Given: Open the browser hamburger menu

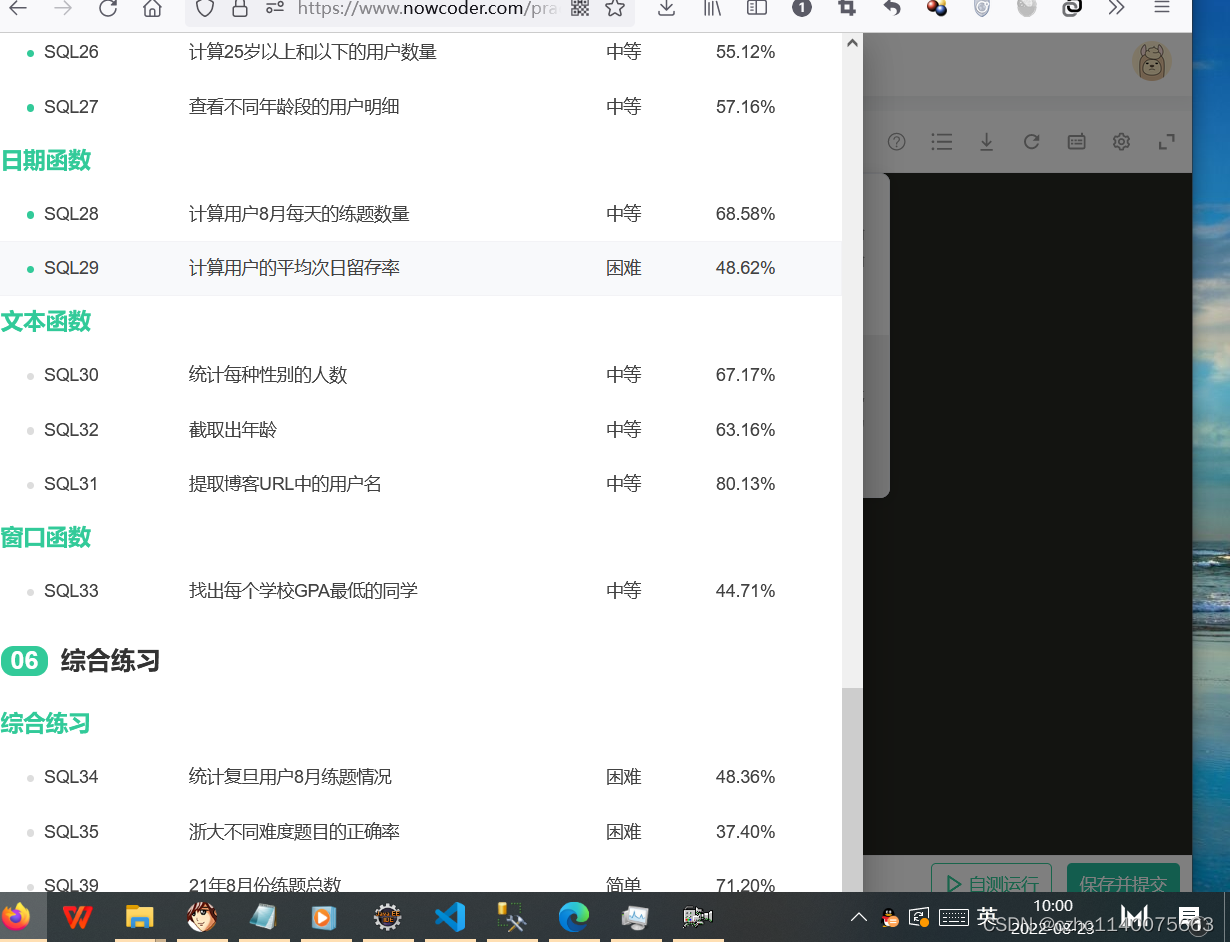Looking at the screenshot, I should (1162, 11).
